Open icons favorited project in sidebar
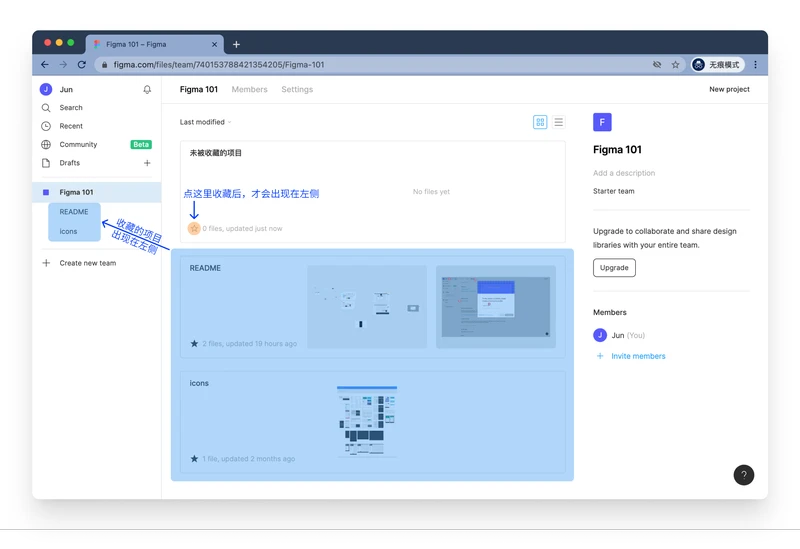The image size is (800, 549). (68, 231)
